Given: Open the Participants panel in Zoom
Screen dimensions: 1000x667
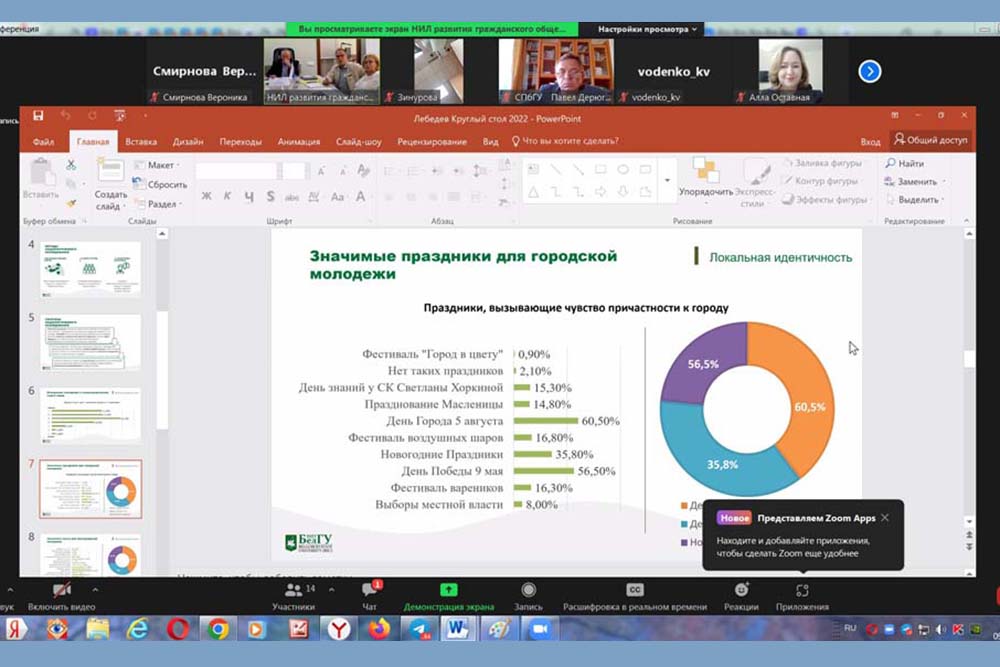Looking at the screenshot, I should tap(293, 597).
